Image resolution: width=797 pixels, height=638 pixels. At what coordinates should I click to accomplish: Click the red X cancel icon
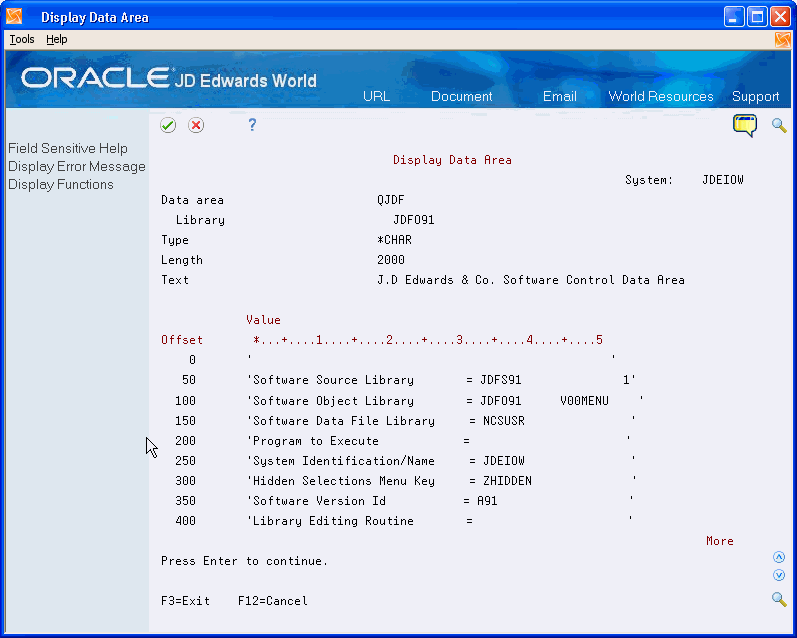point(196,125)
